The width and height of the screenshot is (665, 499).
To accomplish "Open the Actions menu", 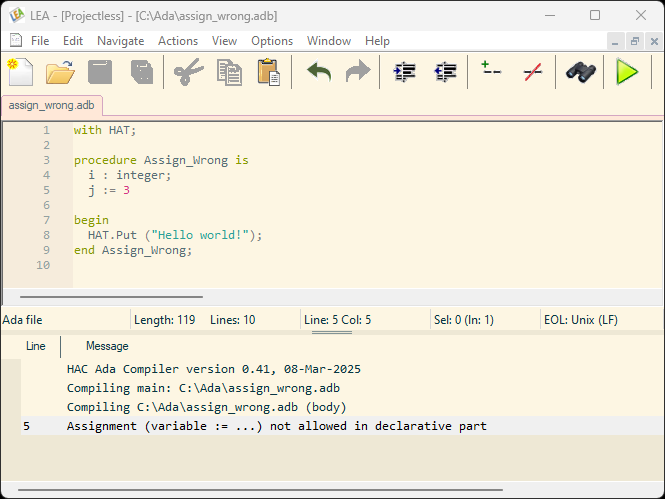I will click(x=178, y=41).
